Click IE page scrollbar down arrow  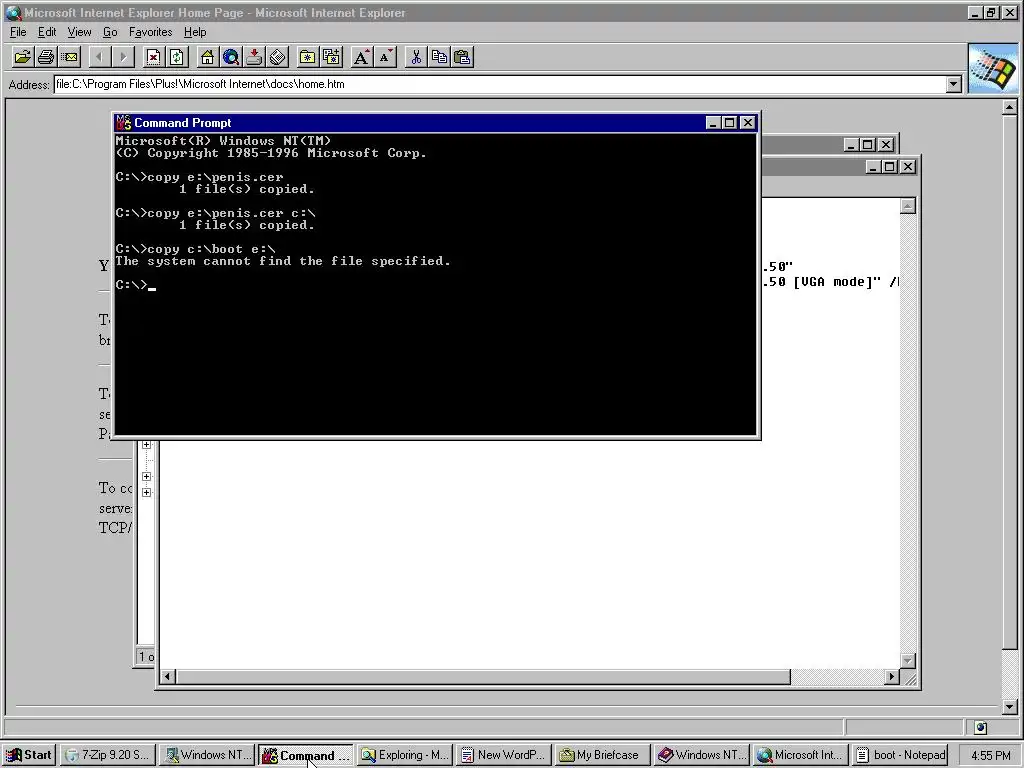(1010, 707)
